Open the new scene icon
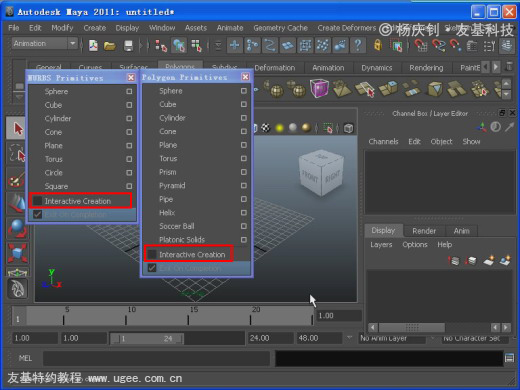Viewport: 520px width, 390px height. [93, 45]
